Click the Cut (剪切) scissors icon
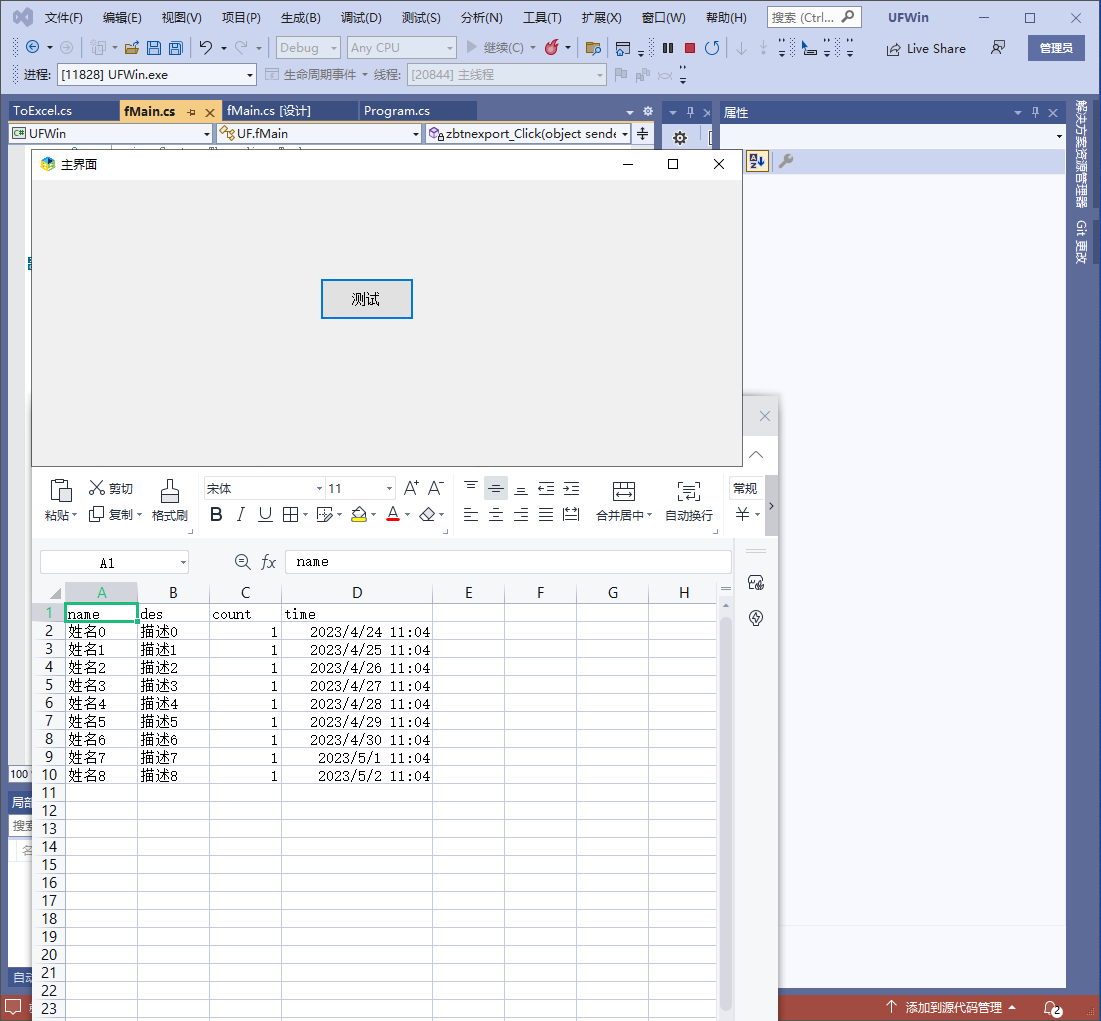Image resolution: width=1101 pixels, height=1021 pixels. [97, 487]
